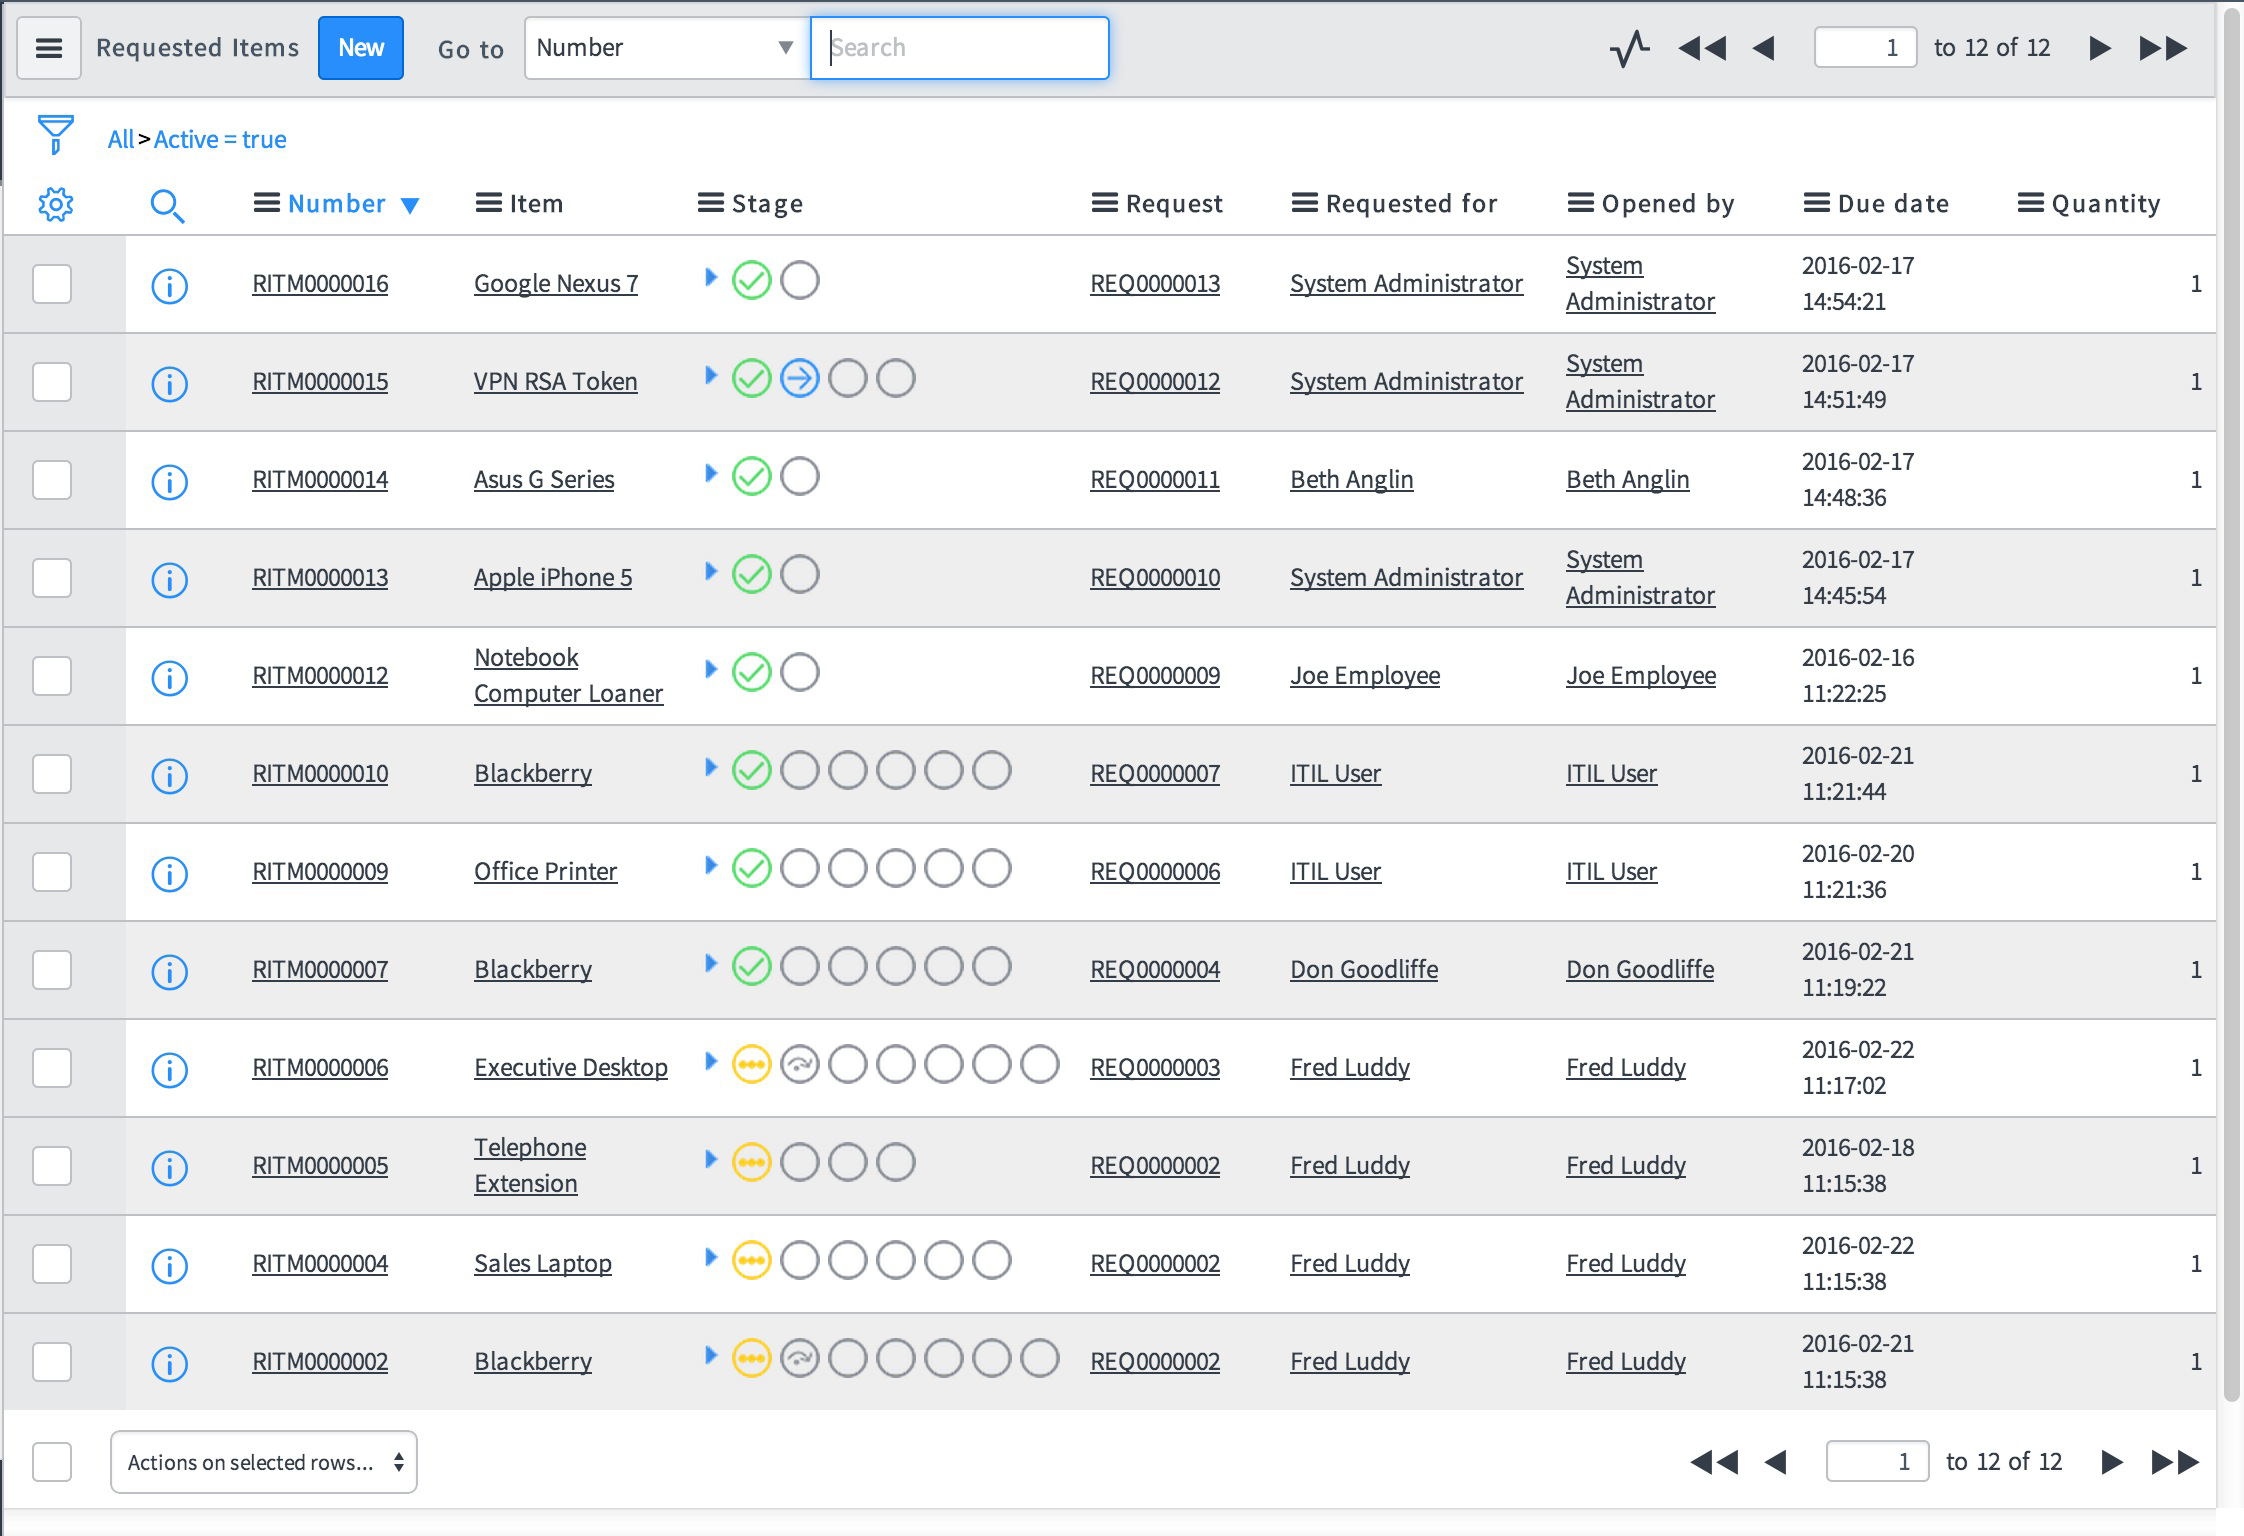This screenshot has width=2244, height=1536.
Task: Preview RITM0000012 with its info icon
Action: pyautogui.click(x=169, y=678)
